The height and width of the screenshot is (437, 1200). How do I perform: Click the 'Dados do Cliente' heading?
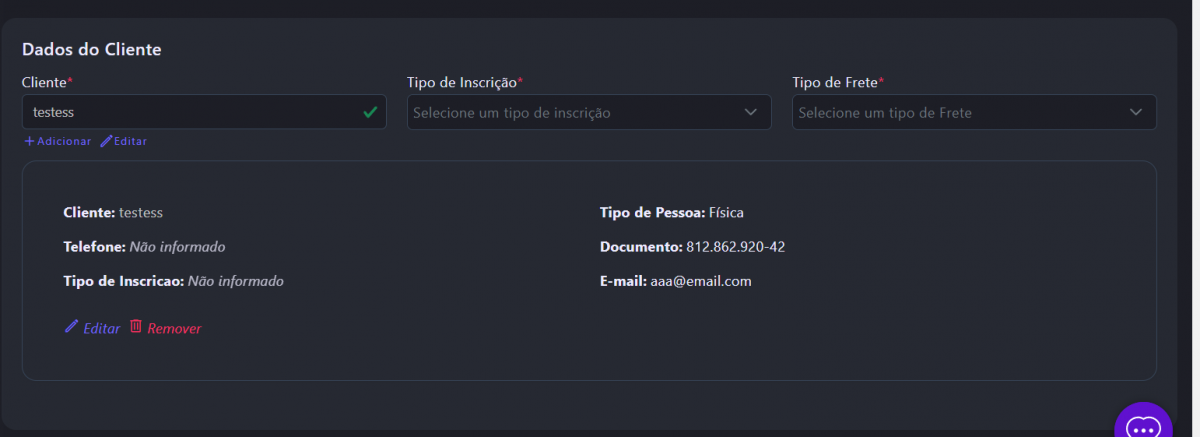92,49
